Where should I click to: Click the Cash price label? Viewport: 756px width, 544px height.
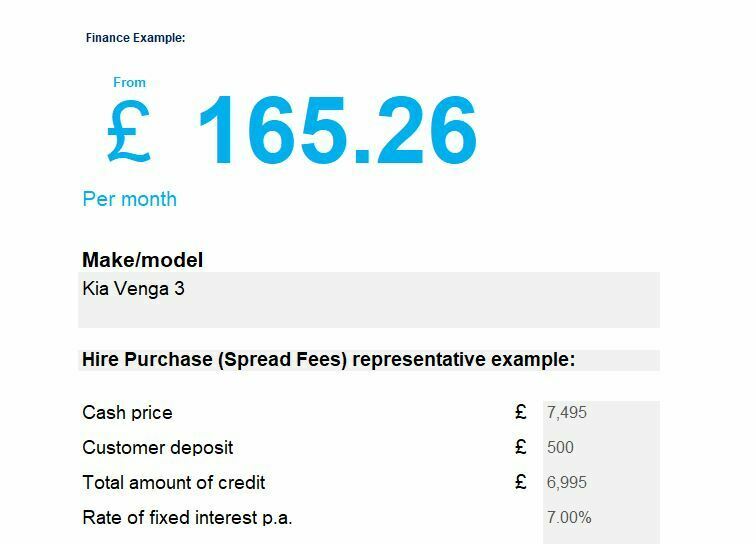click(x=127, y=413)
